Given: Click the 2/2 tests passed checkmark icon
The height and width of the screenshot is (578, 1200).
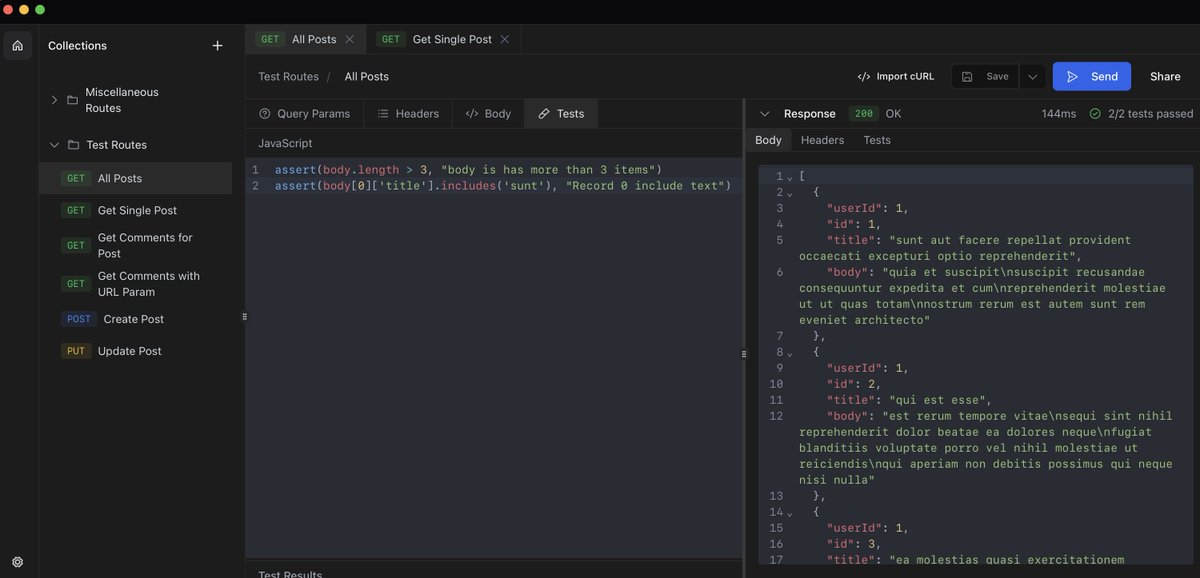Looking at the screenshot, I should [1095, 114].
